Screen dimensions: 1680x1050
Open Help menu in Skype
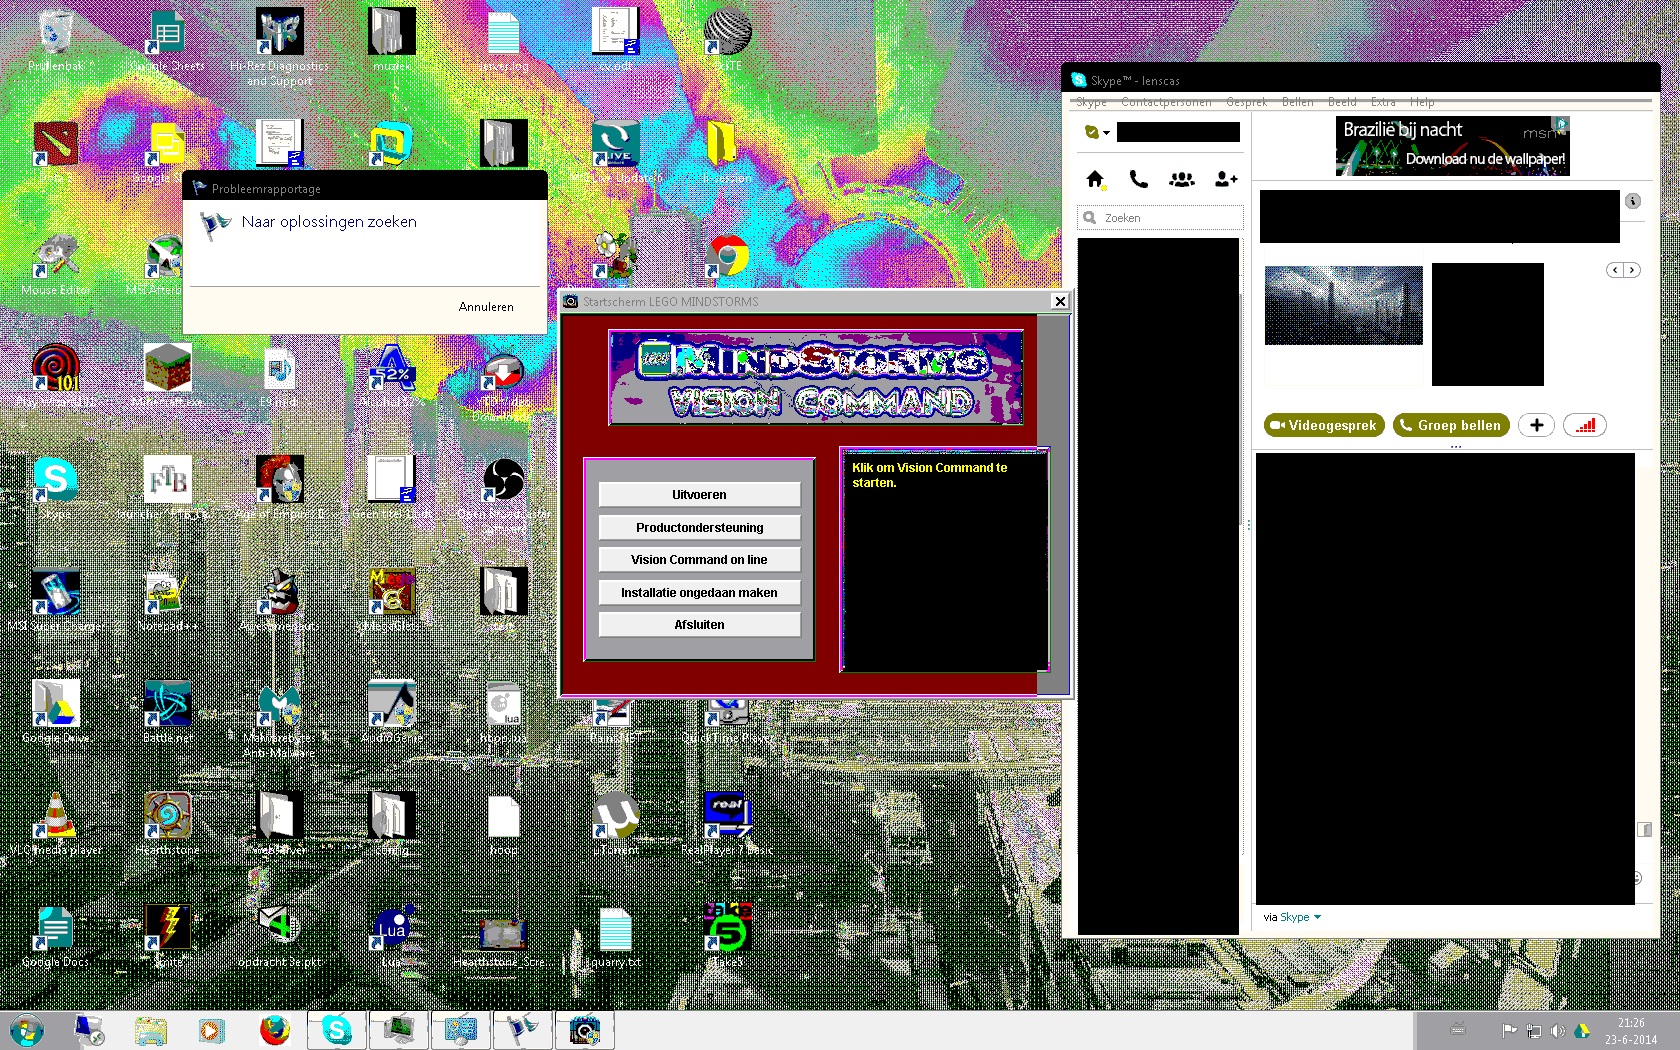[1422, 102]
